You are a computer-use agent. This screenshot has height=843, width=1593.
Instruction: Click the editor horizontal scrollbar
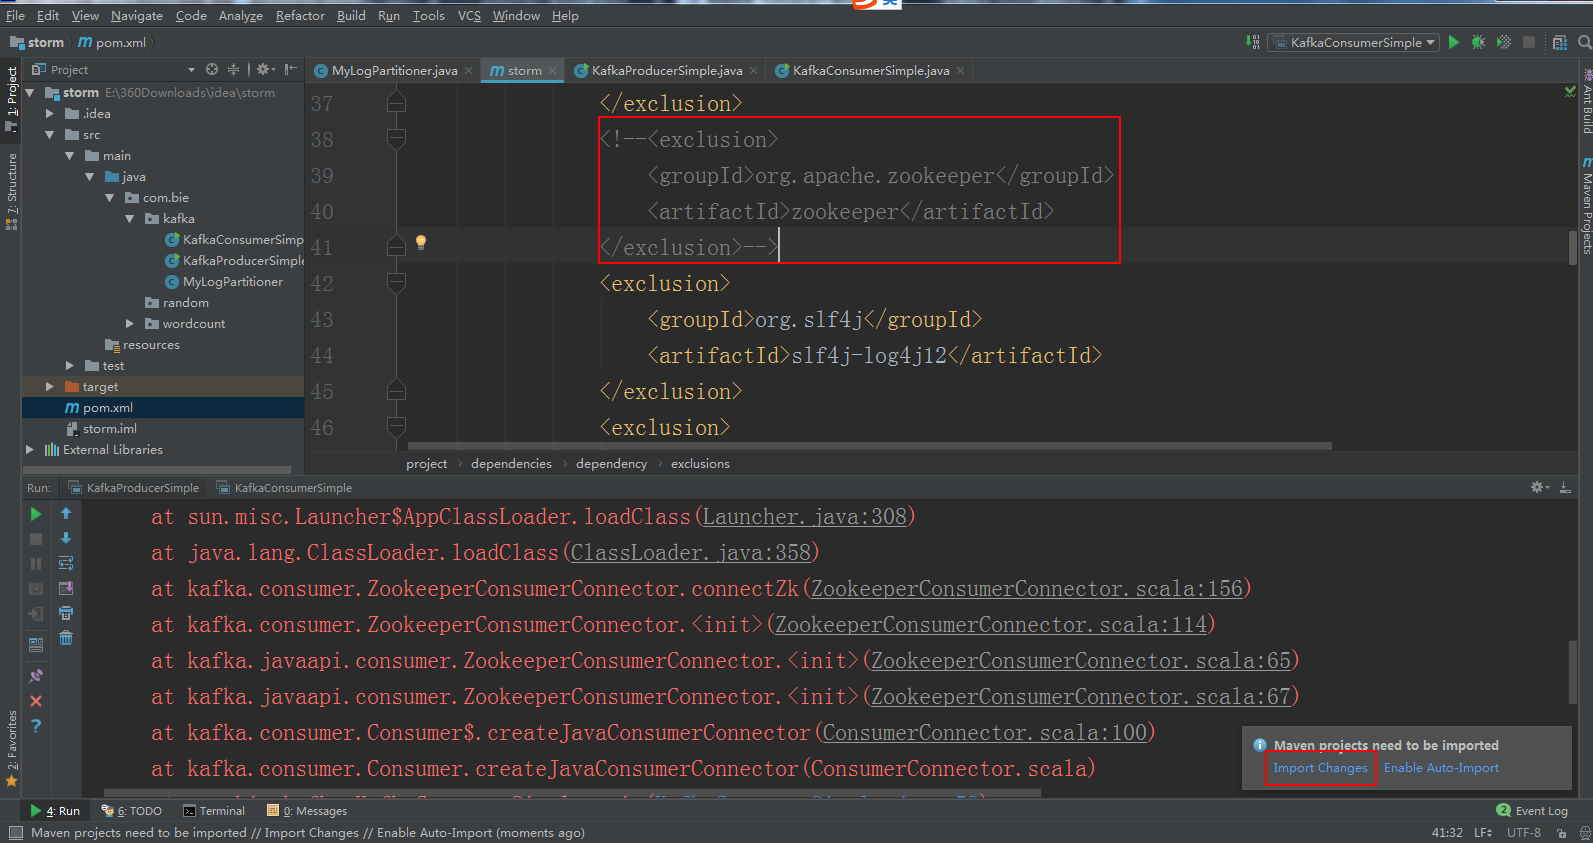coord(869,446)
